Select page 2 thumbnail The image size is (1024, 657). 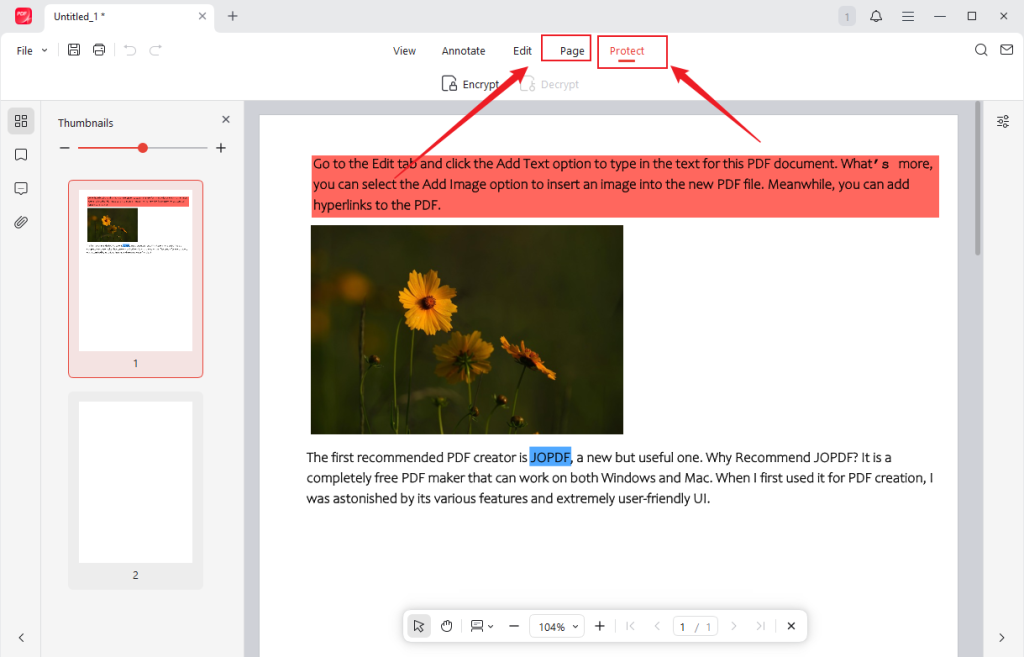click(135, 481)
